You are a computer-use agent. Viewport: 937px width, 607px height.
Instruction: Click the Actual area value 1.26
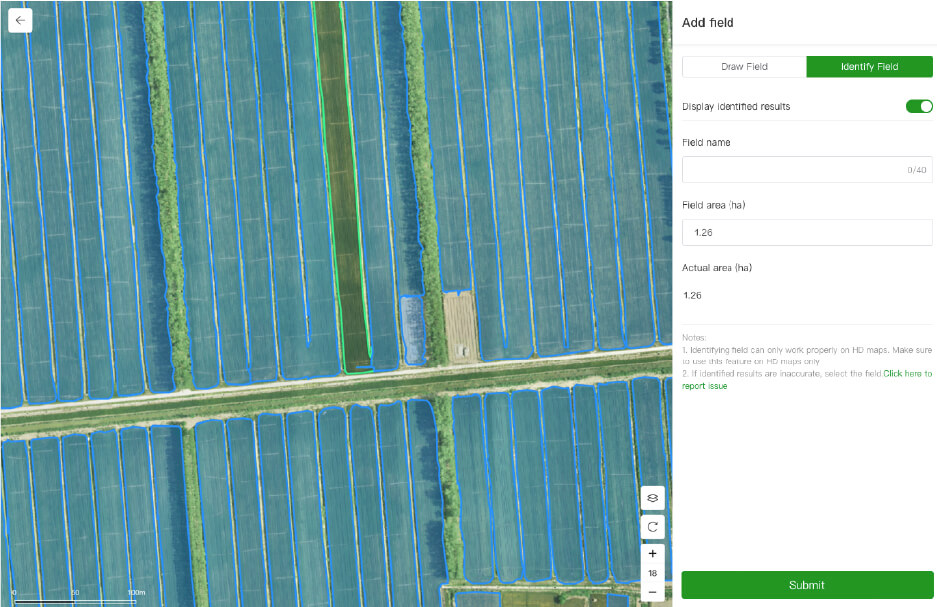point(692,295)
